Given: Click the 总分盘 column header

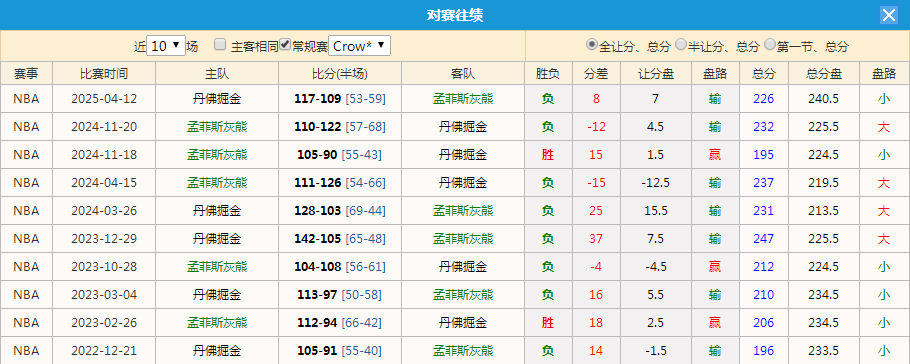Looking at the screenshot, I should (x=824, y=74).
